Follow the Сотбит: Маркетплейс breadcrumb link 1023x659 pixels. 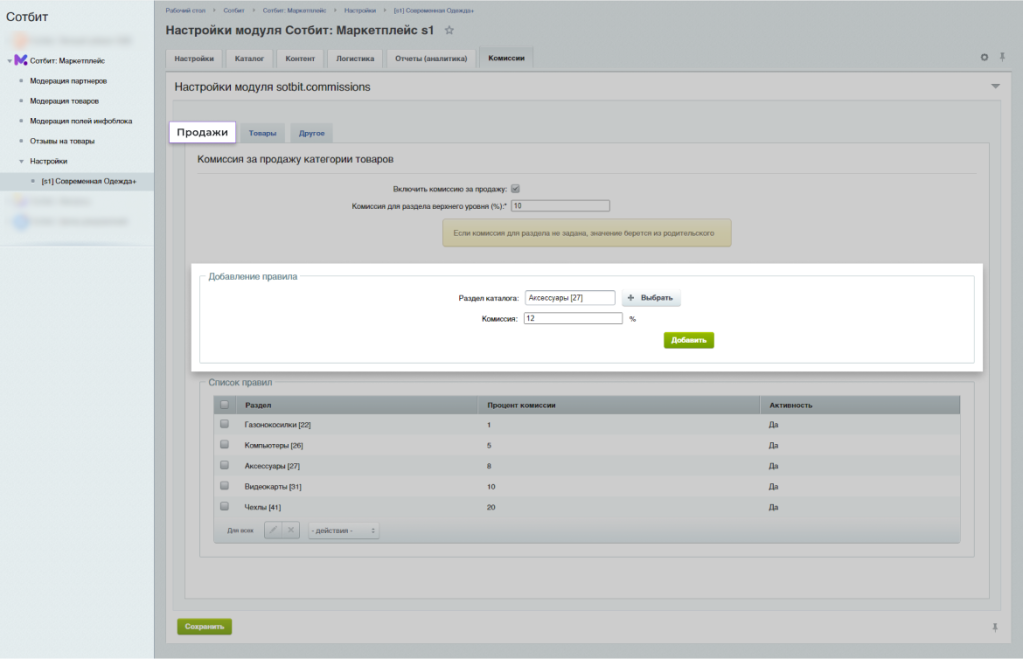[294, 10]
